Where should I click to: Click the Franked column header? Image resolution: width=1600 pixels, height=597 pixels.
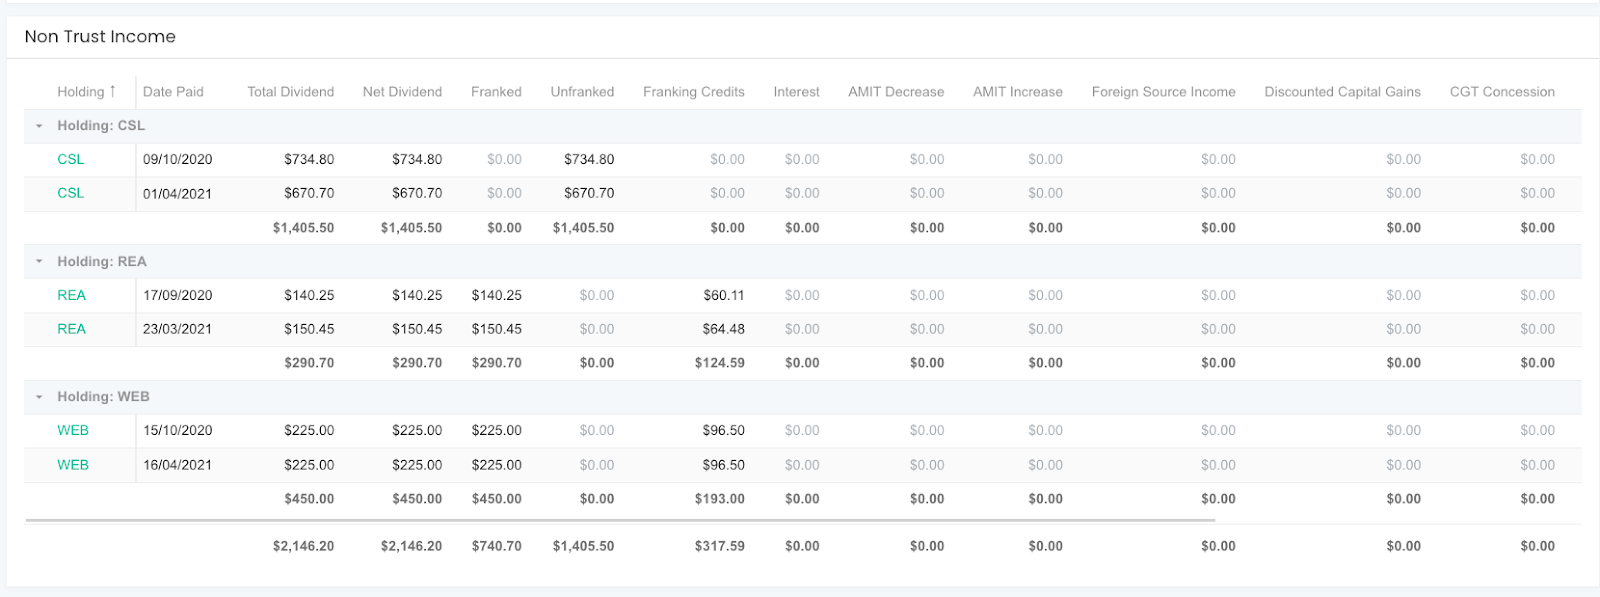pyautogui.click(x=496, y=92)
